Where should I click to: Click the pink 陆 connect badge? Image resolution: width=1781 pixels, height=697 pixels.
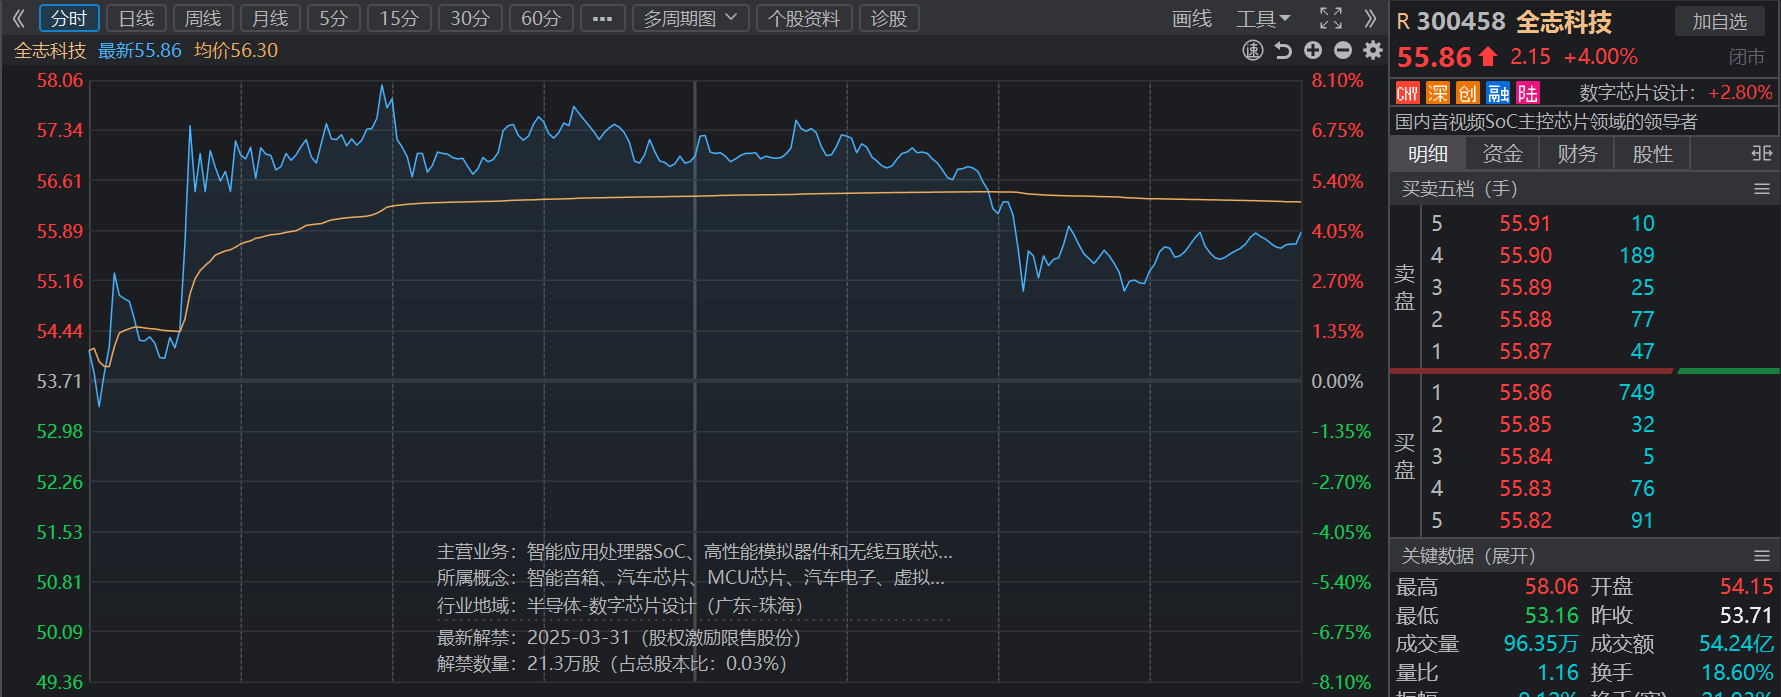(1528, 93)
